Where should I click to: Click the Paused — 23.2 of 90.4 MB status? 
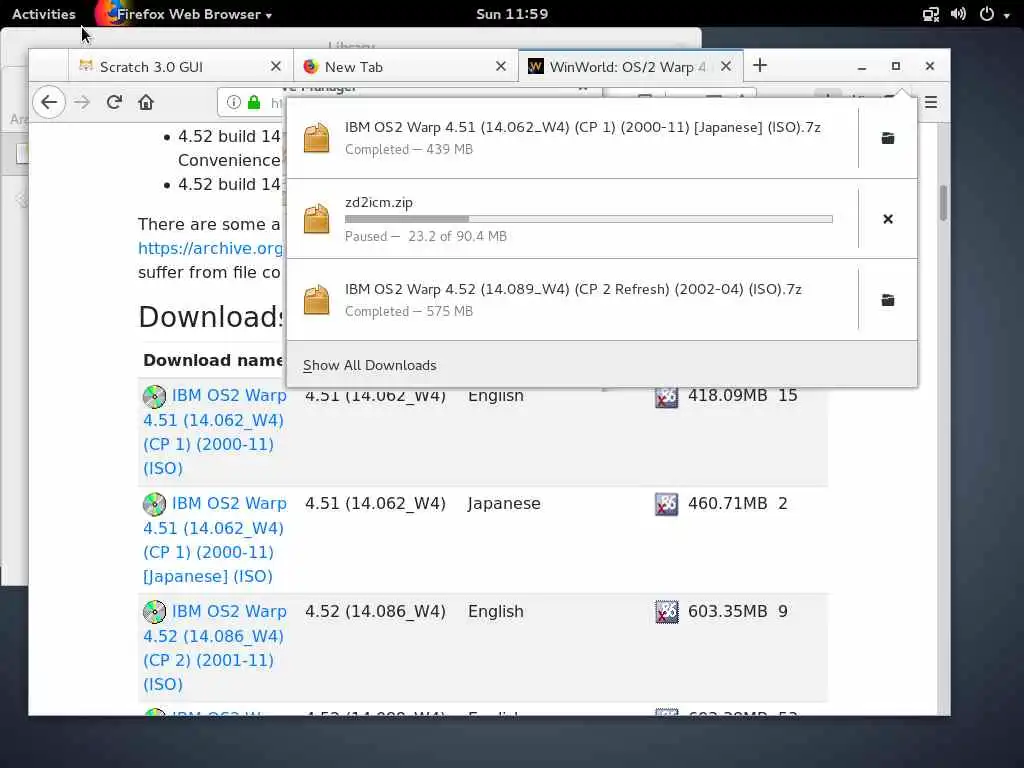tap(426, 236)
